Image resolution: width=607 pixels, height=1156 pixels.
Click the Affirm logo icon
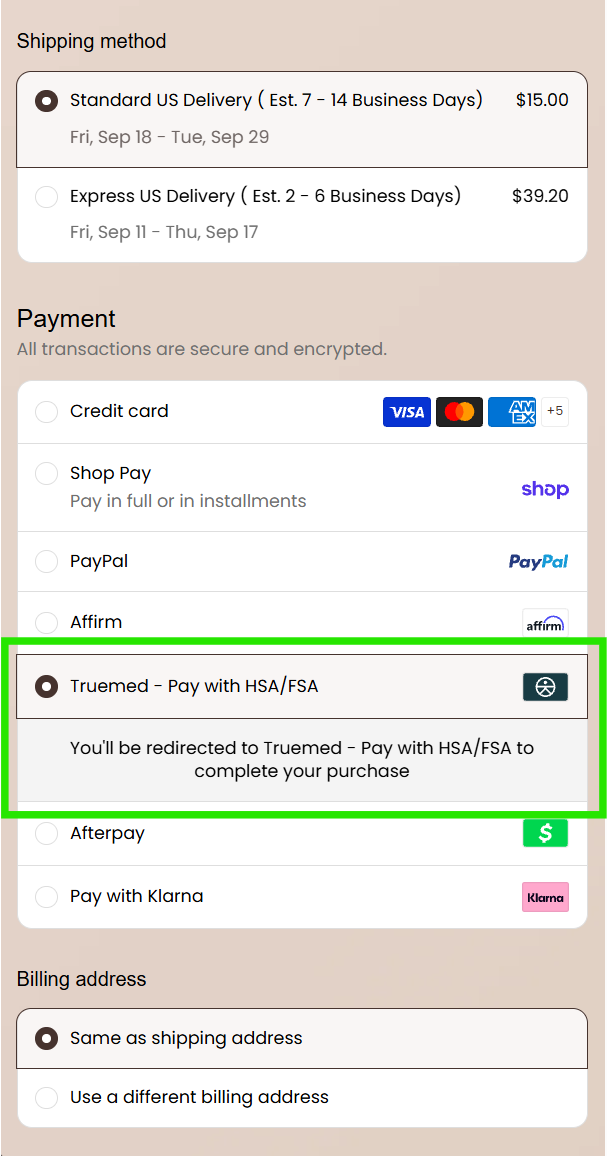(x=545, y=624)
